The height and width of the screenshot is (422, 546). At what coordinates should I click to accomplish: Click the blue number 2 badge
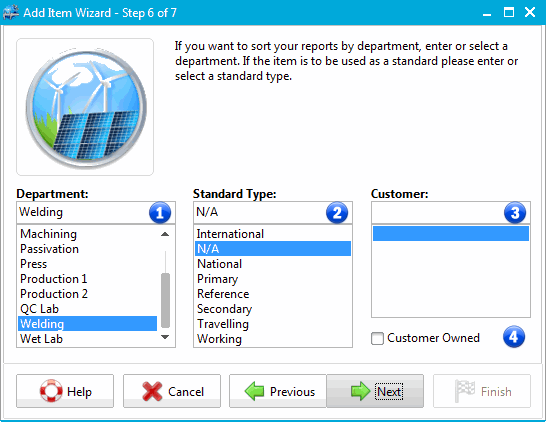pyautogui.click(x=337, y=213)
